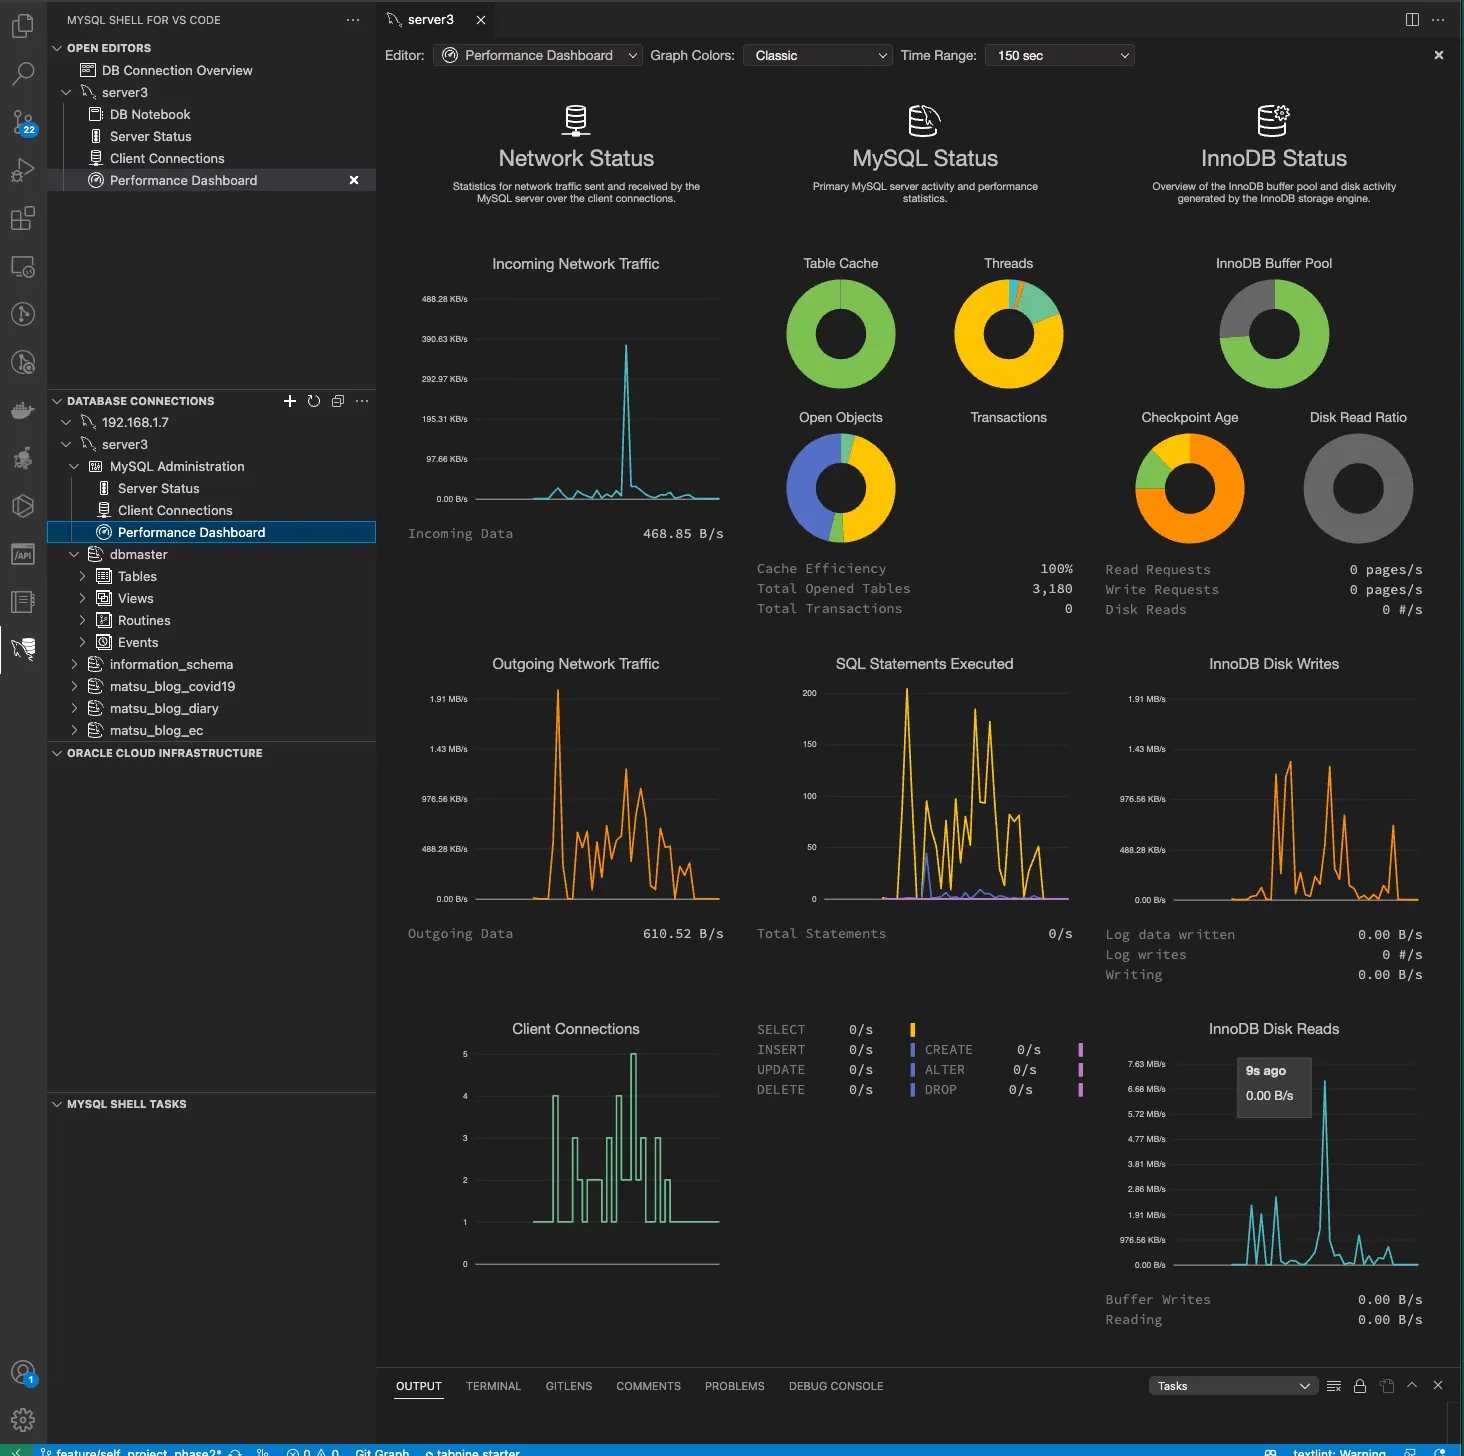Open DB Connection Overview editor
Viewport: 1464px width, 1456px height.
177,71
